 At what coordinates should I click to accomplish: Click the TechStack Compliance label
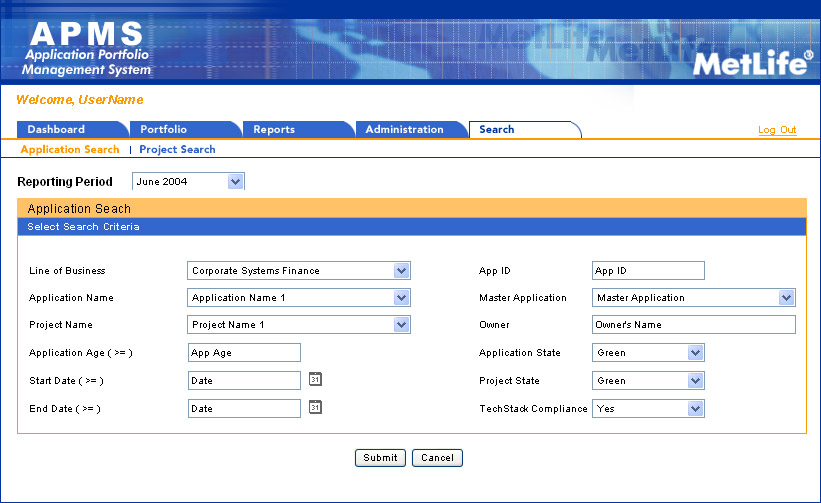(x=533, y=409)
